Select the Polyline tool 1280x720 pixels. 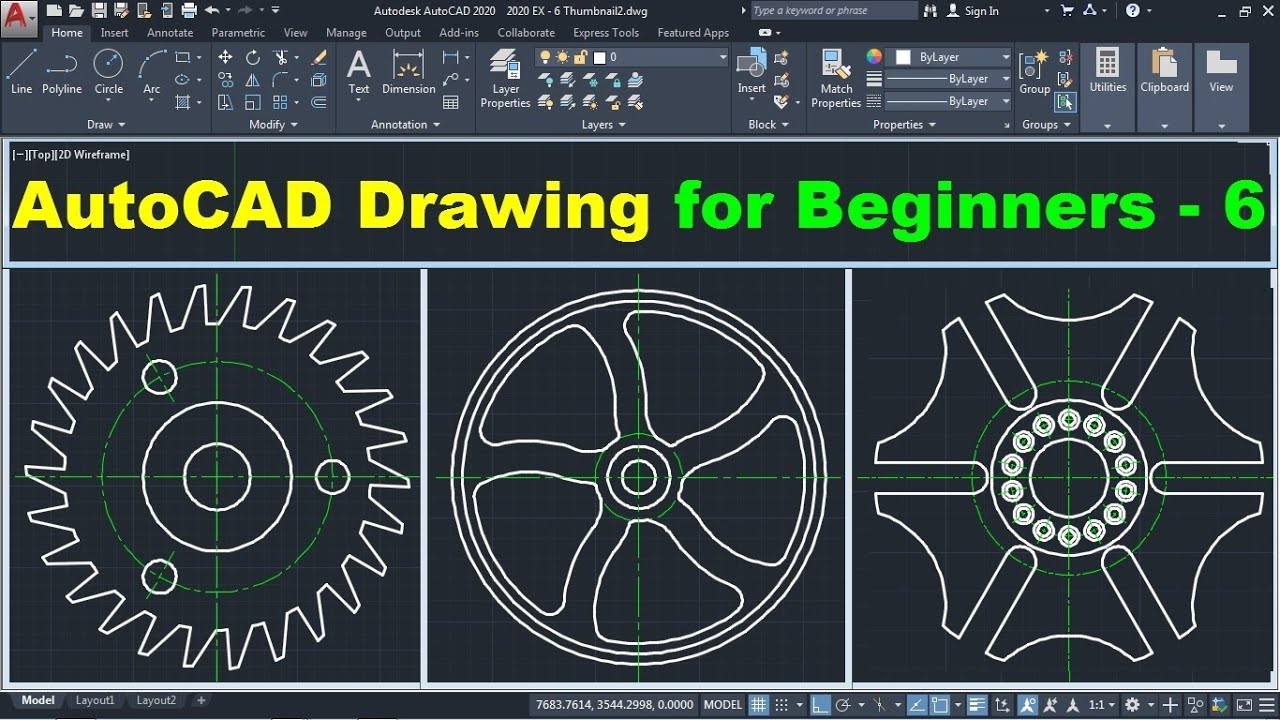(x=61, y=72)
